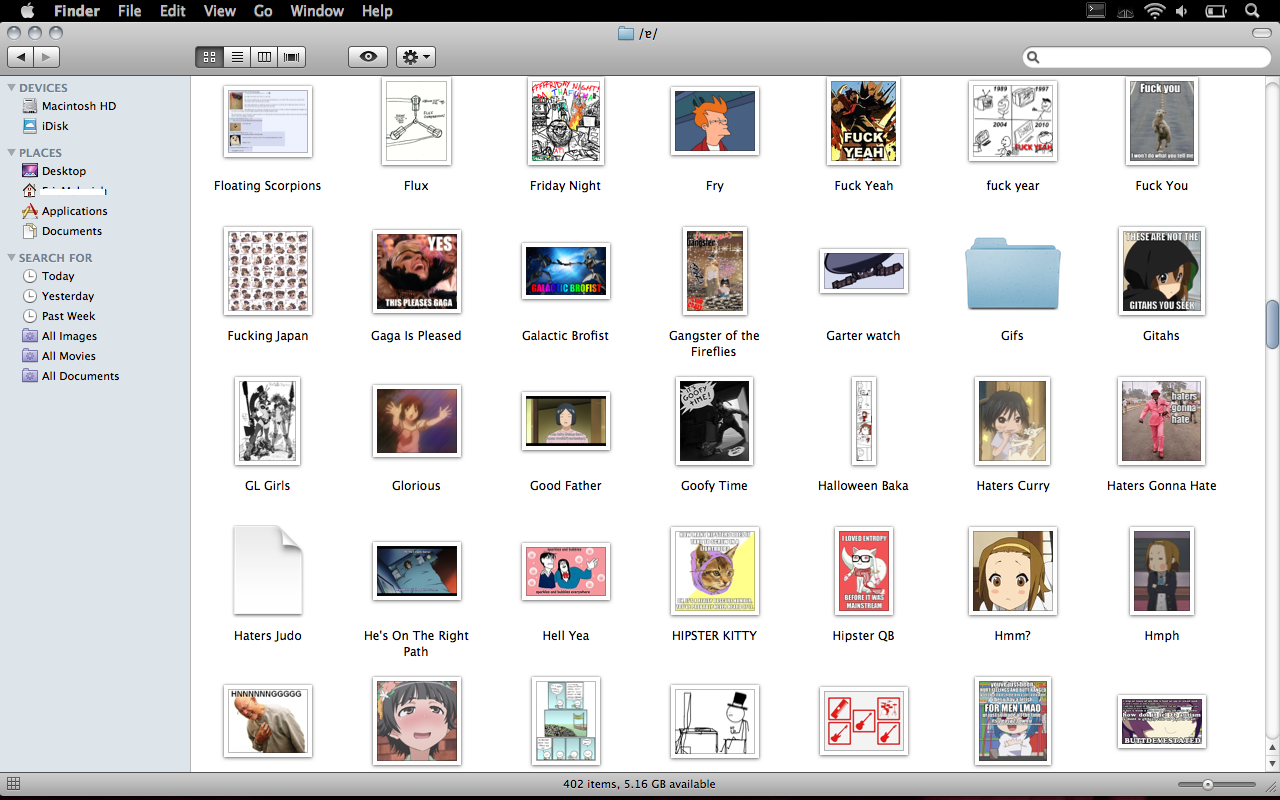
Task: Select the Friday Night thumbnail
Action: point(565,121)
